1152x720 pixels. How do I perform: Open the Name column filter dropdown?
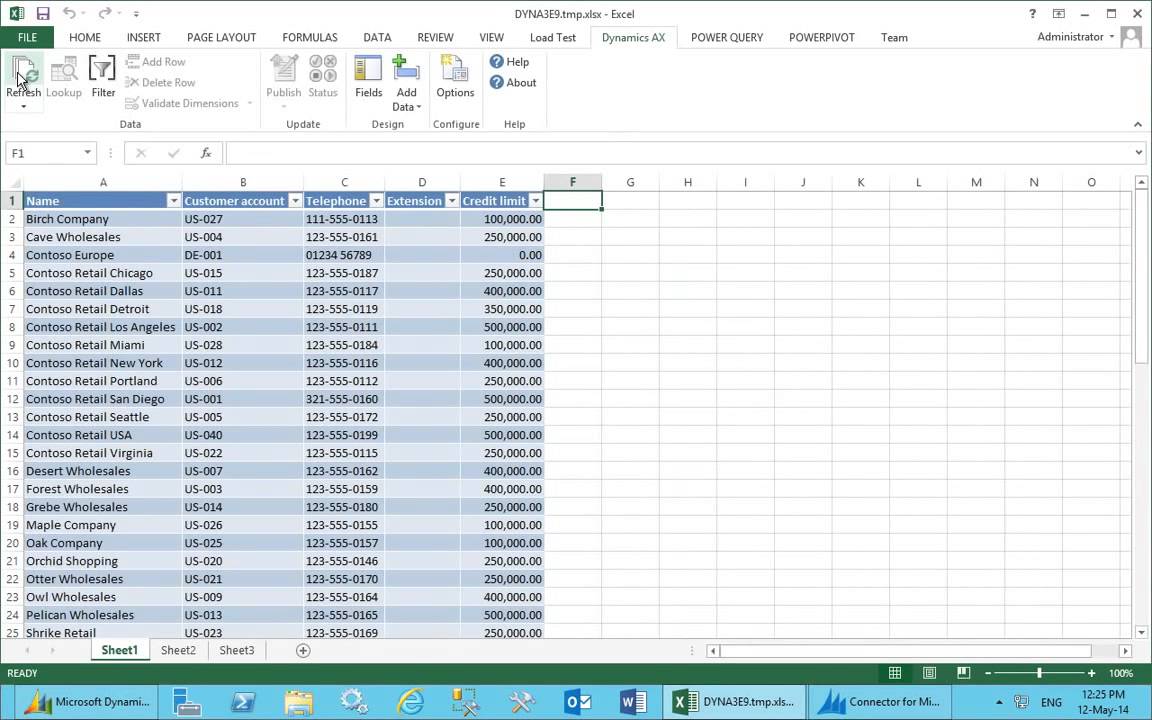coord(173,201)
